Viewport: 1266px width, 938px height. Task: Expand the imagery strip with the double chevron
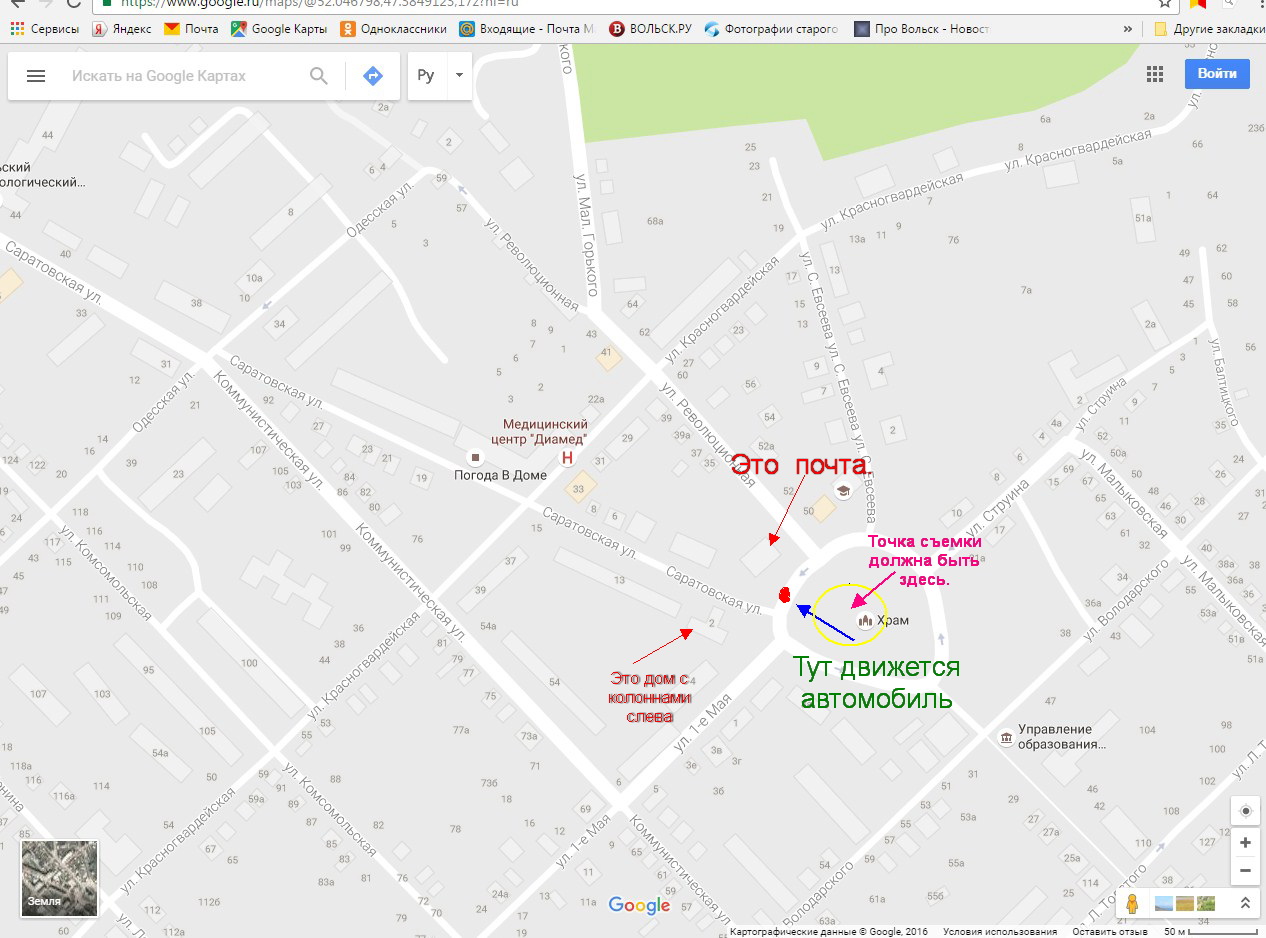pos(1245,903)
